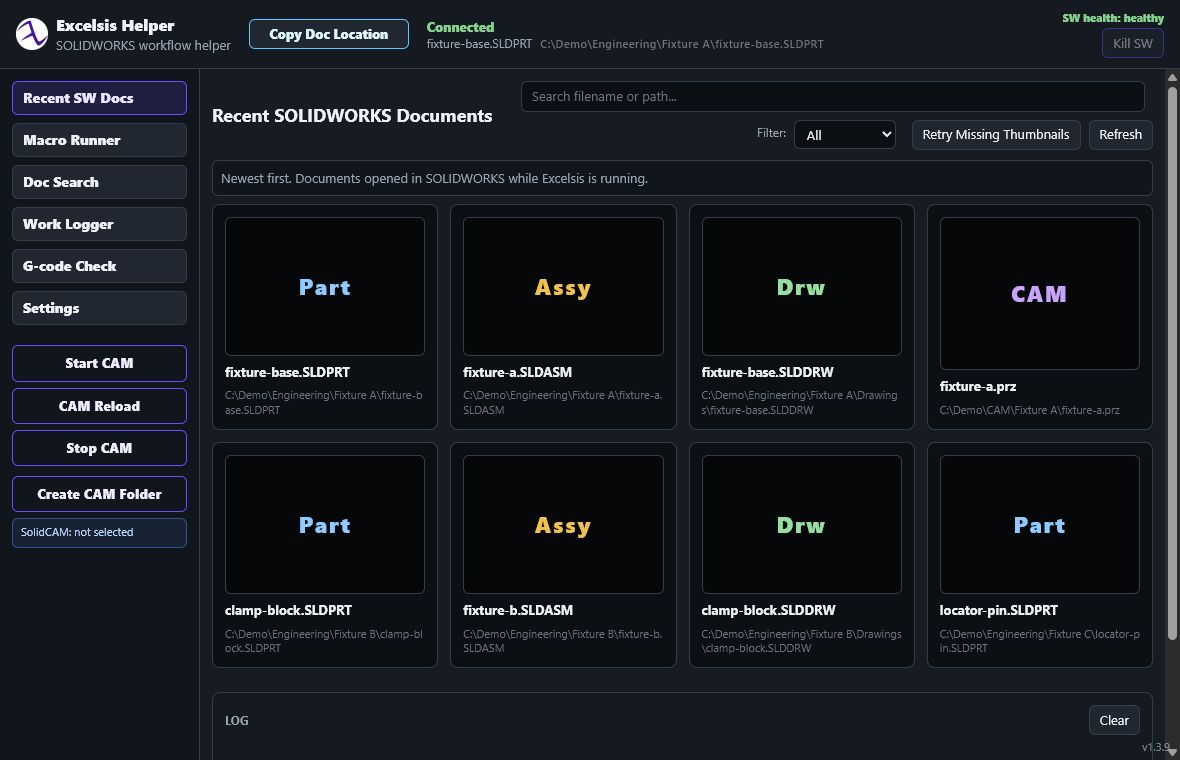1180x760 pixels.
Task: Select fixture-base.SLDDRW Drw thumbnail
Action: pyautogui.click(x=801, y=287)
